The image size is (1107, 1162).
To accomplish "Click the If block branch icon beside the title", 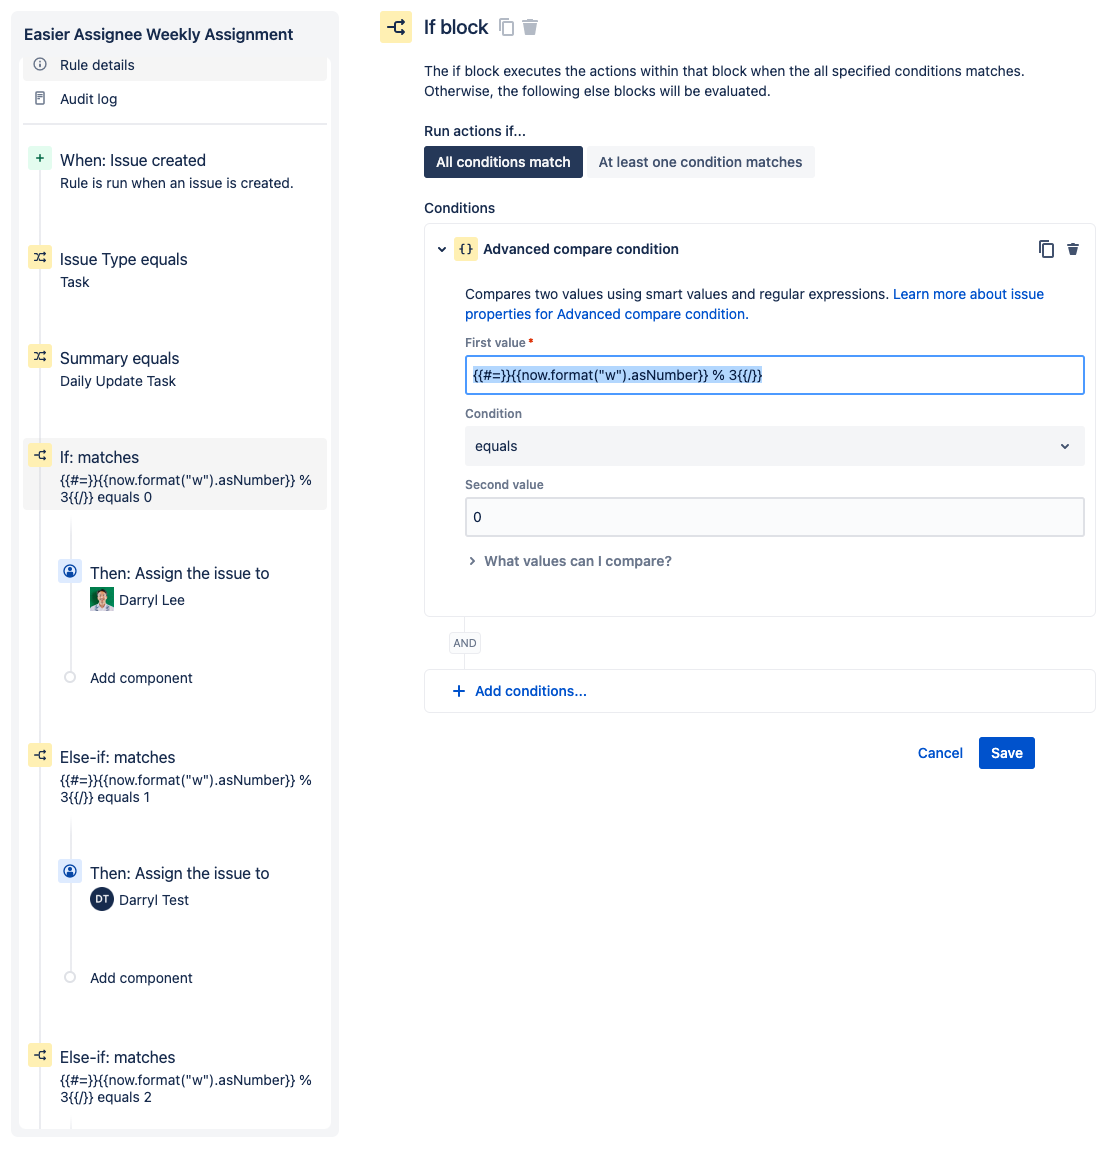I will (x=396, y=27).
